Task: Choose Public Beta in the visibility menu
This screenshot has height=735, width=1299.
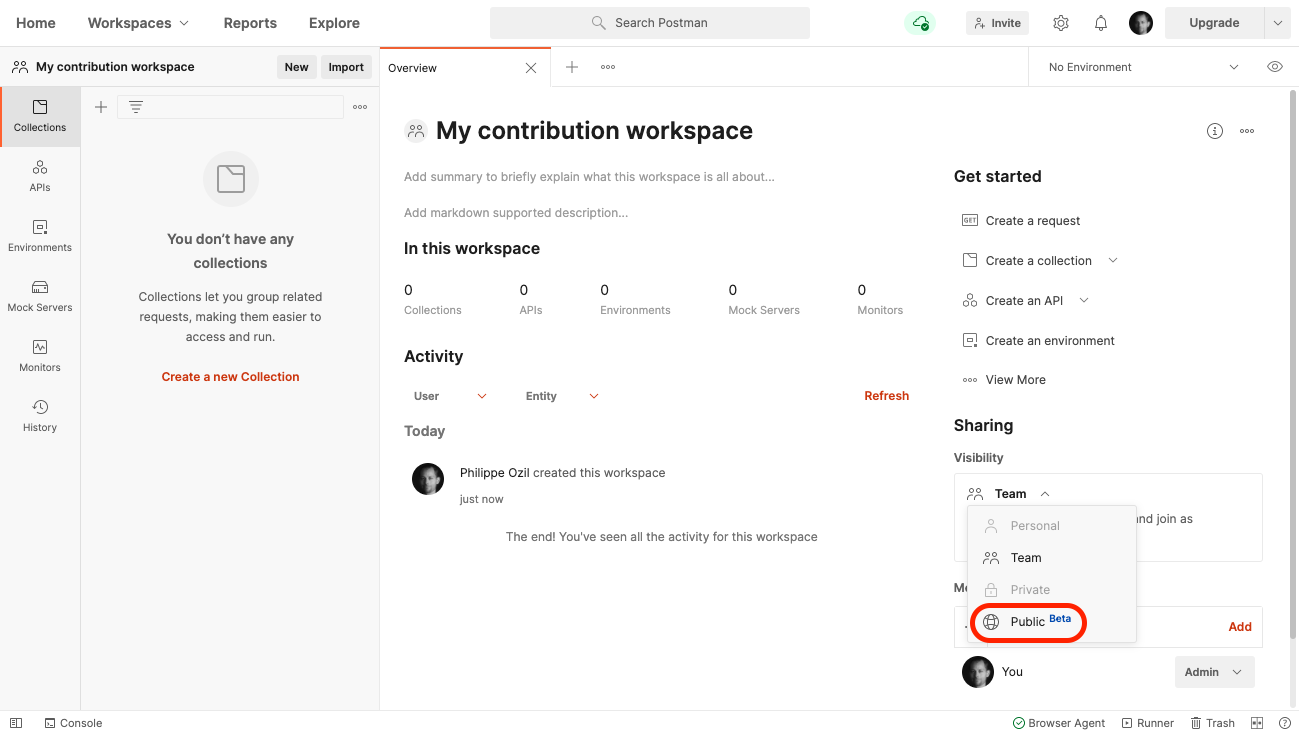Action: pyautogui.click(x=1051, y=622)
